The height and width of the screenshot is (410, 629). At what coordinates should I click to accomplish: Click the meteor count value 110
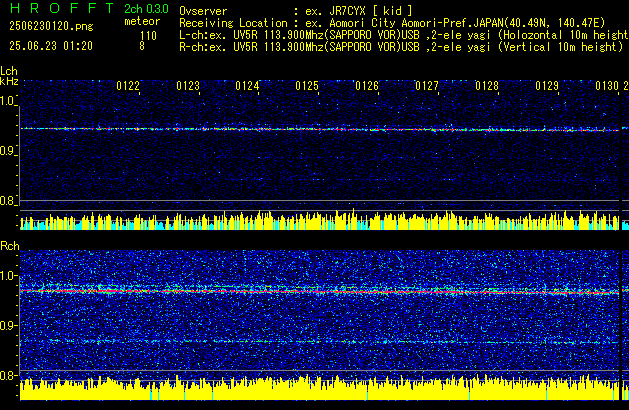click(148, 36)
